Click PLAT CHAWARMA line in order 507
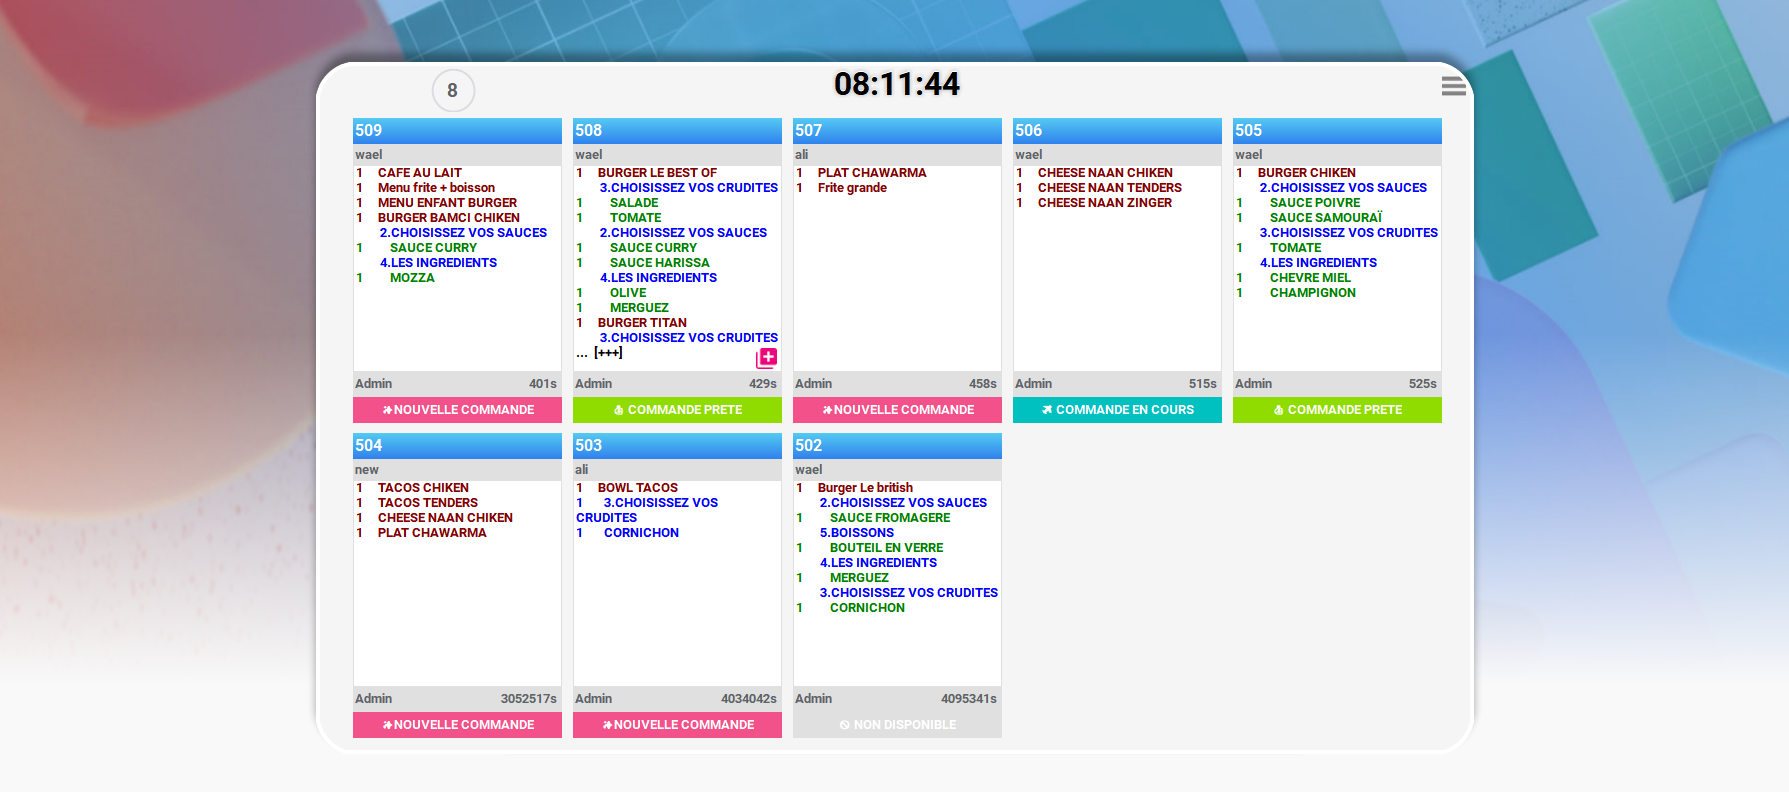This screenshot has width=1789, height=792. click(x=871, y=173)
